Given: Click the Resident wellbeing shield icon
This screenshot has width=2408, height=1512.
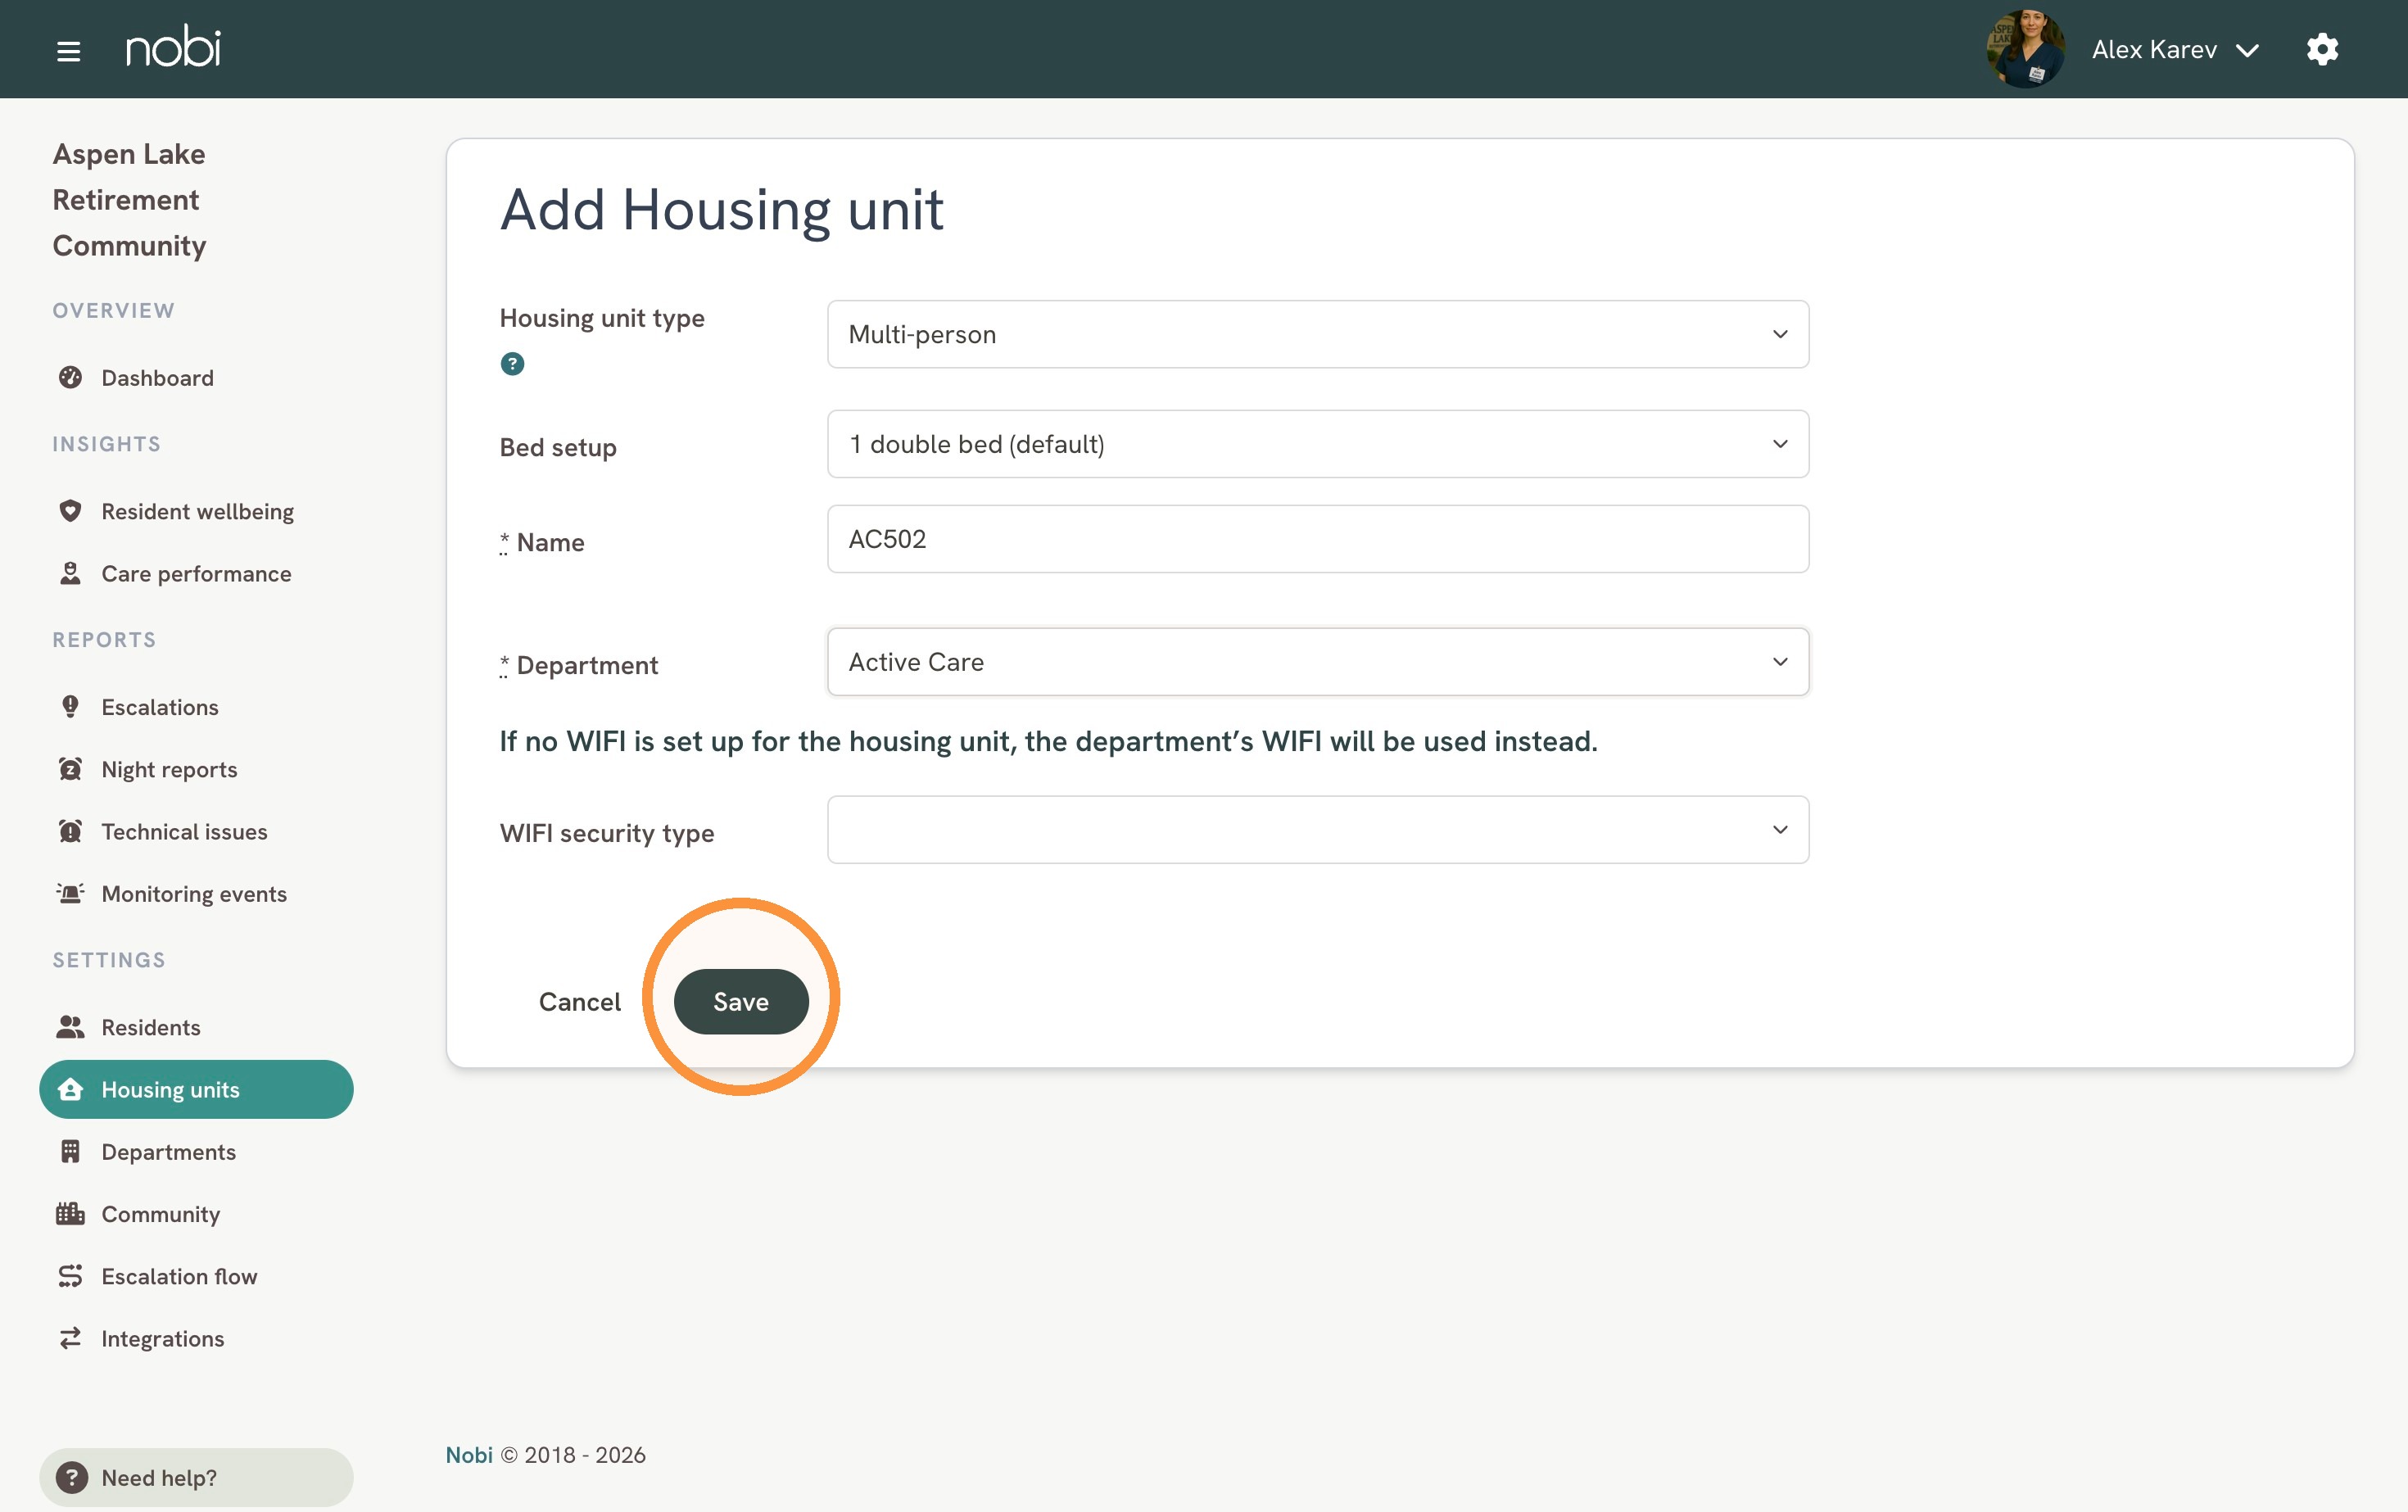Looking at the screenshot, I should (70, 511).
